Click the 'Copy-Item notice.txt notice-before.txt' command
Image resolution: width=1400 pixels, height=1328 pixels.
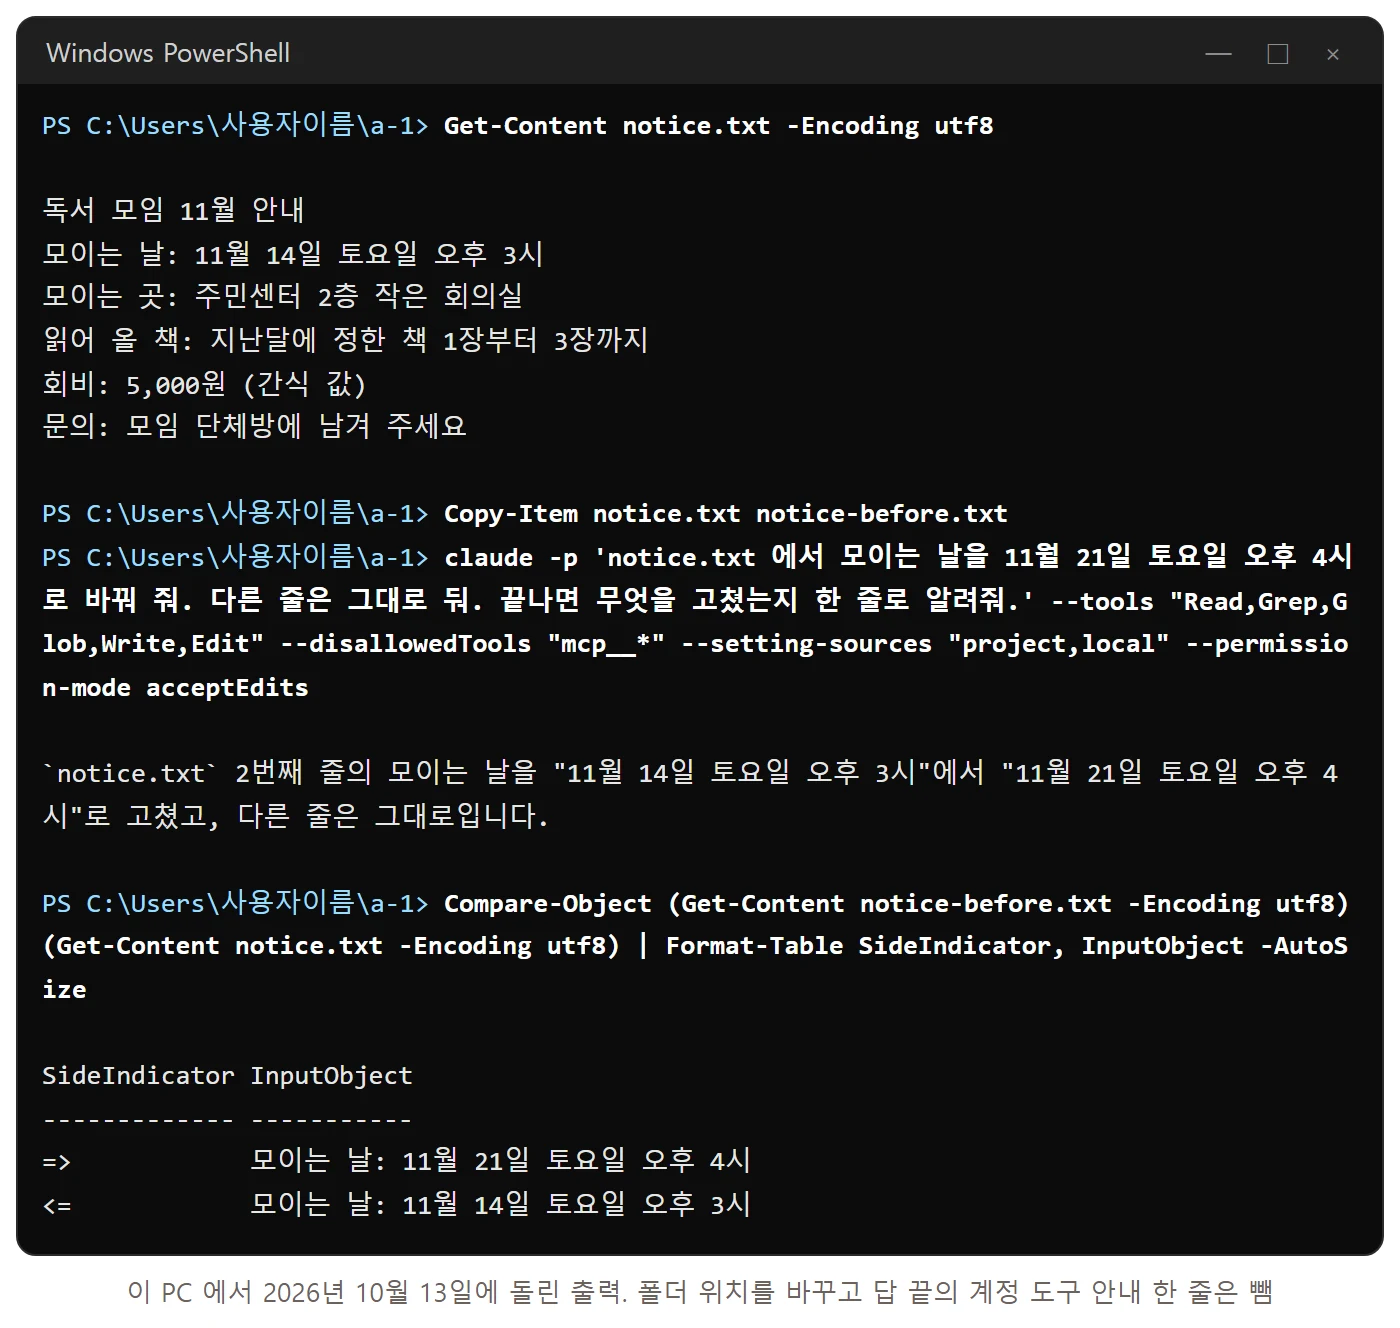725,514
